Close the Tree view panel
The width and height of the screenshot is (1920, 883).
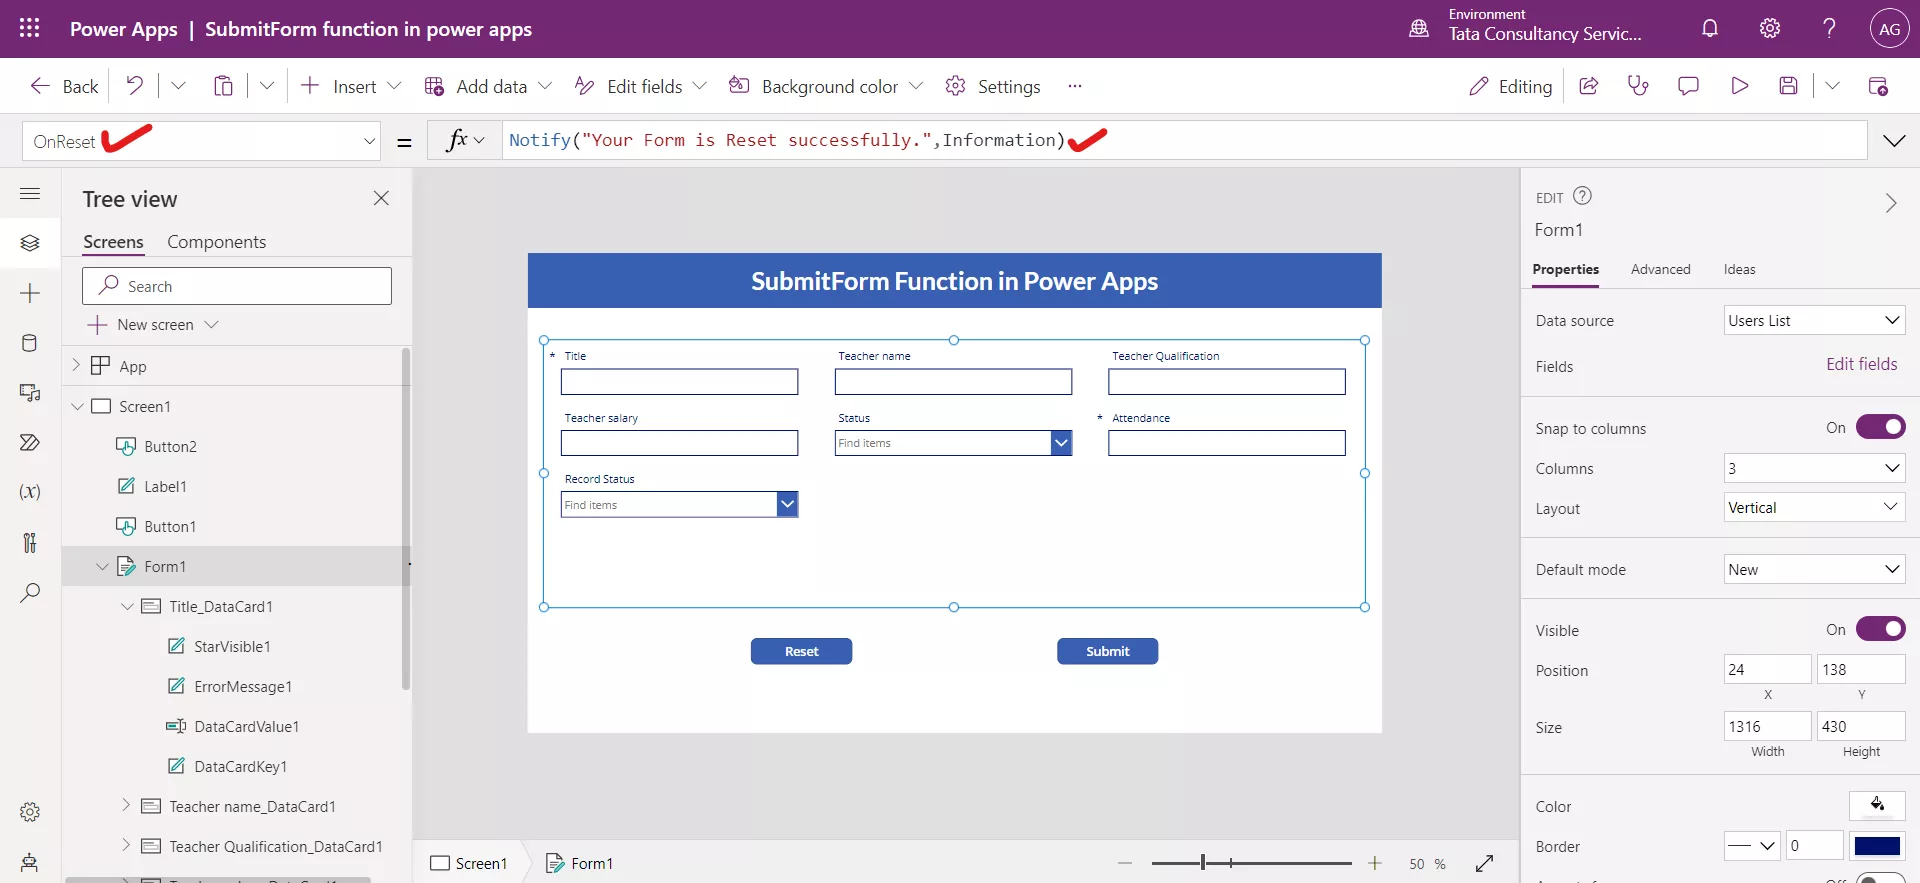381,198
